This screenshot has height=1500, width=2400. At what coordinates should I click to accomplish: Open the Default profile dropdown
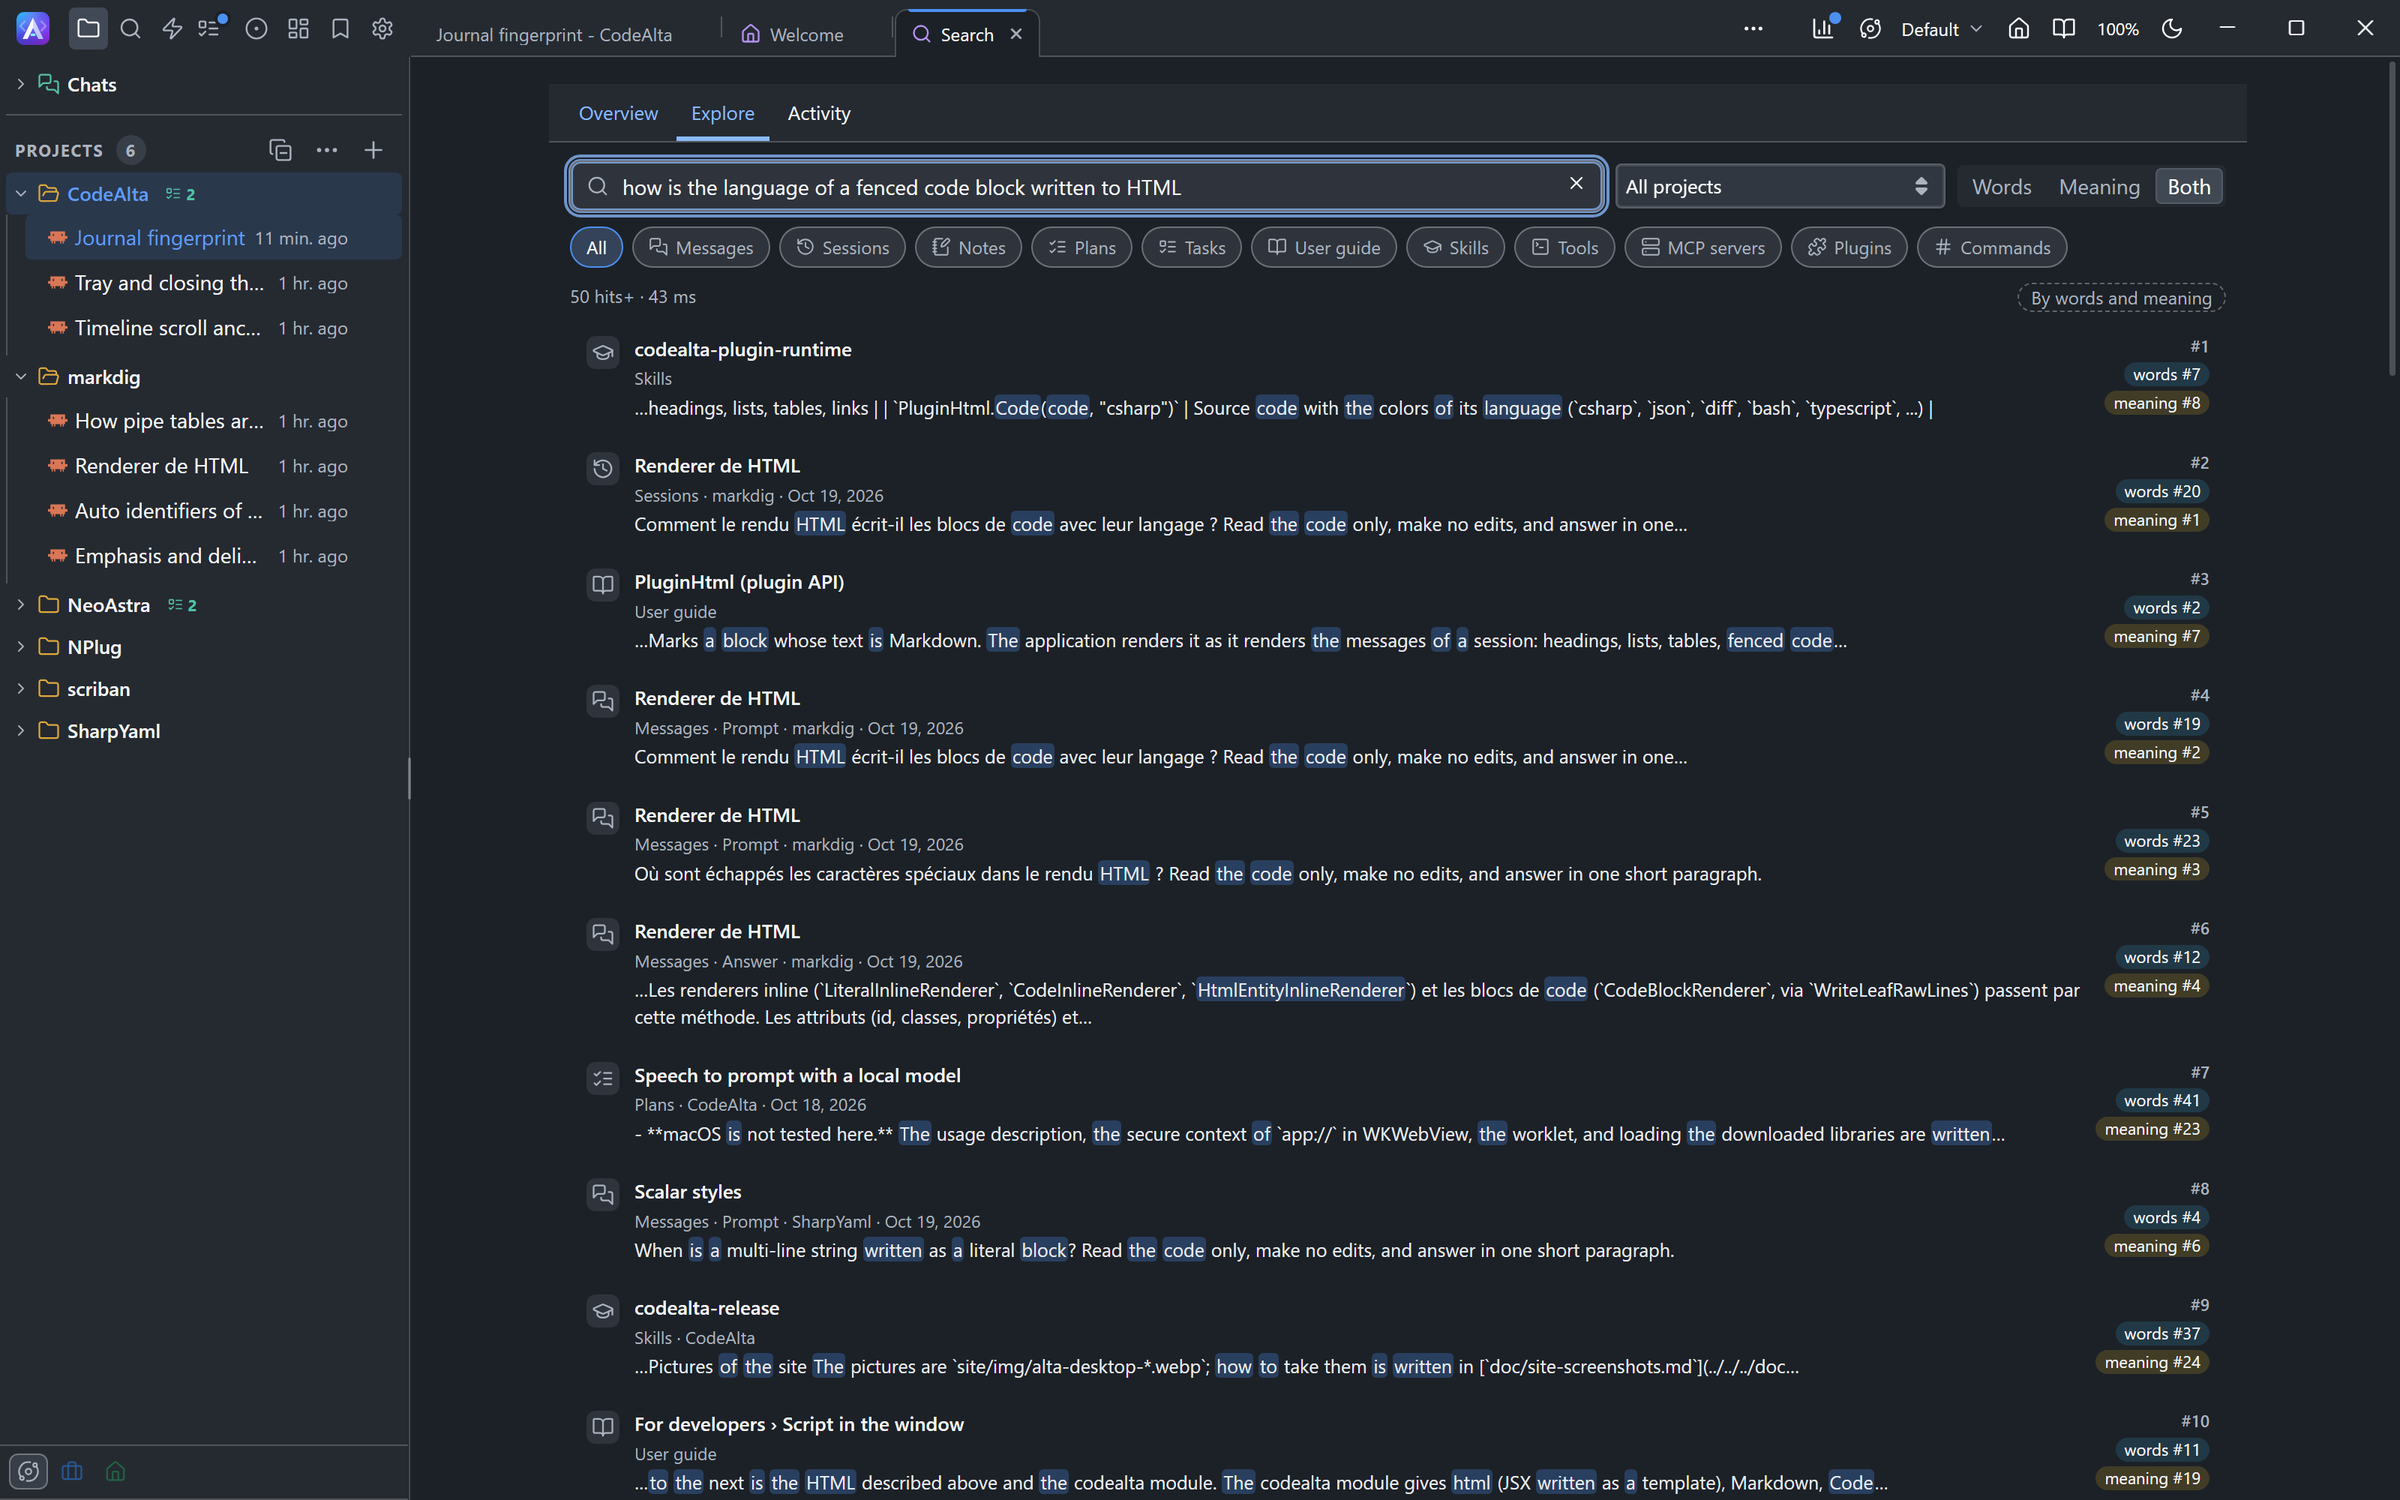[x=1940, y=29]
